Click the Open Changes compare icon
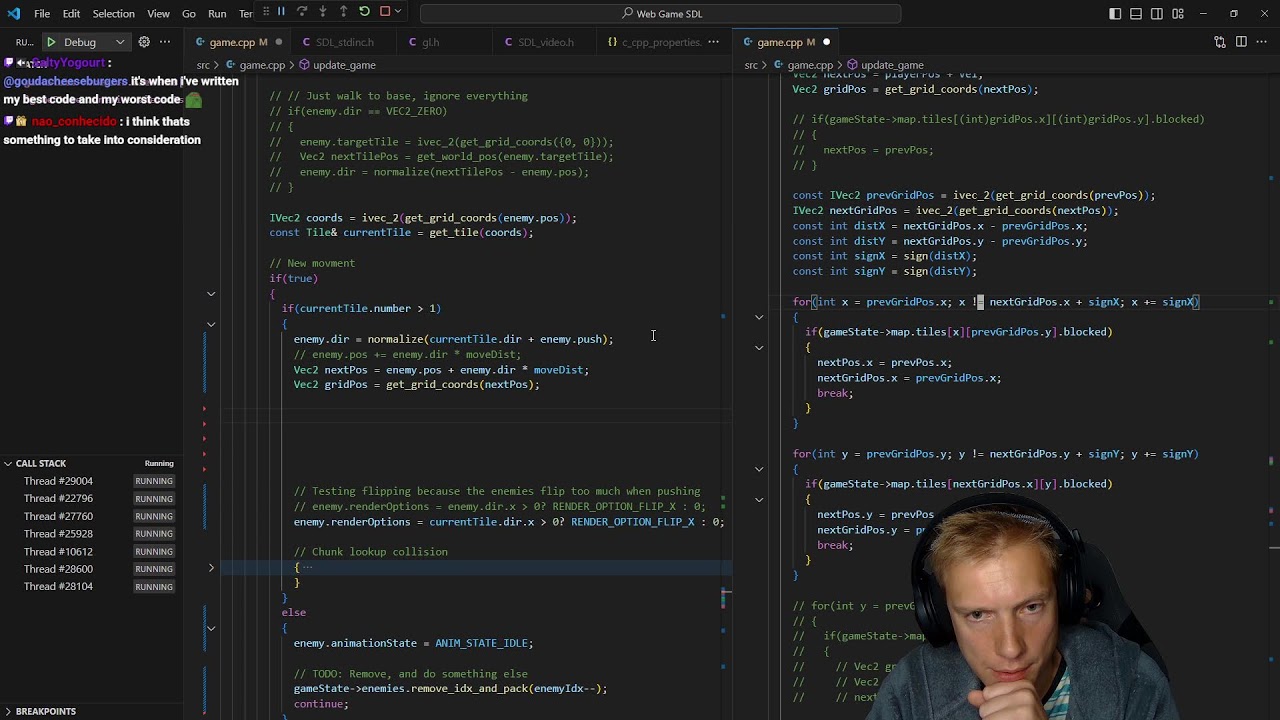This screenshot has height=720, width=1280. click(1220, 42)
